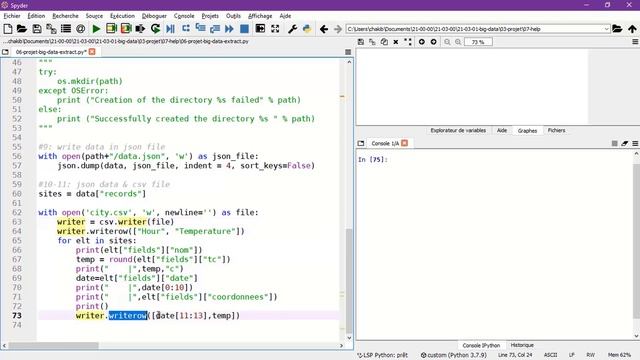Expand the working directory path dropdown
The width and height of the screenshot is (640, 360).
tap(606, 29)
